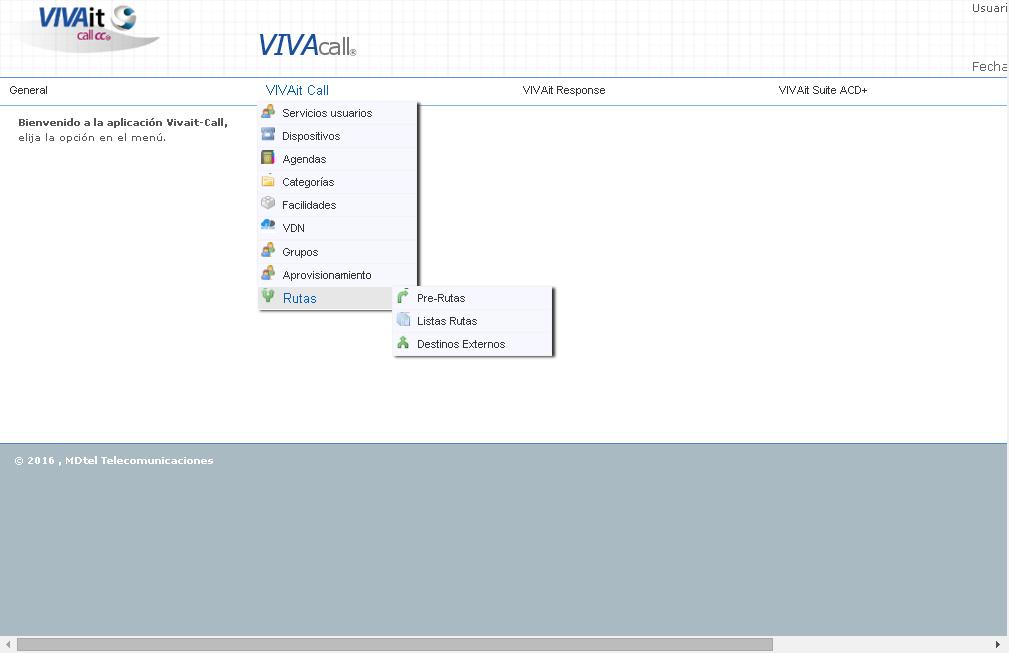Click the VIVAcall header logo

pyautogui.click(x=307, y=45)
